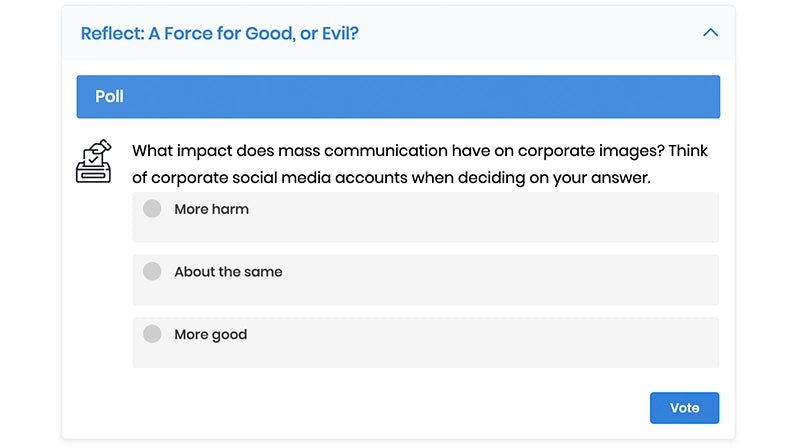Image resolution: width=795 pixels, height=448 pixels.
Task: Click the ballot box poll icon
Action: (x=94, y=162)
